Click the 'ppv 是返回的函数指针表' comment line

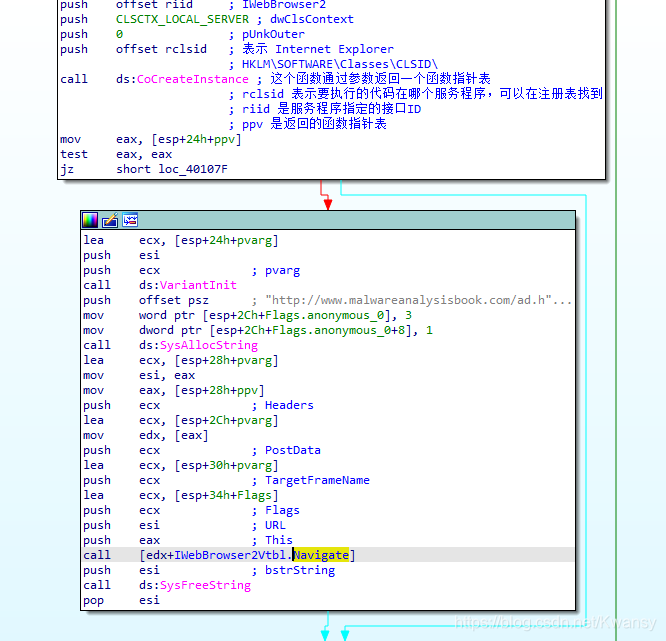coord(308,124)
